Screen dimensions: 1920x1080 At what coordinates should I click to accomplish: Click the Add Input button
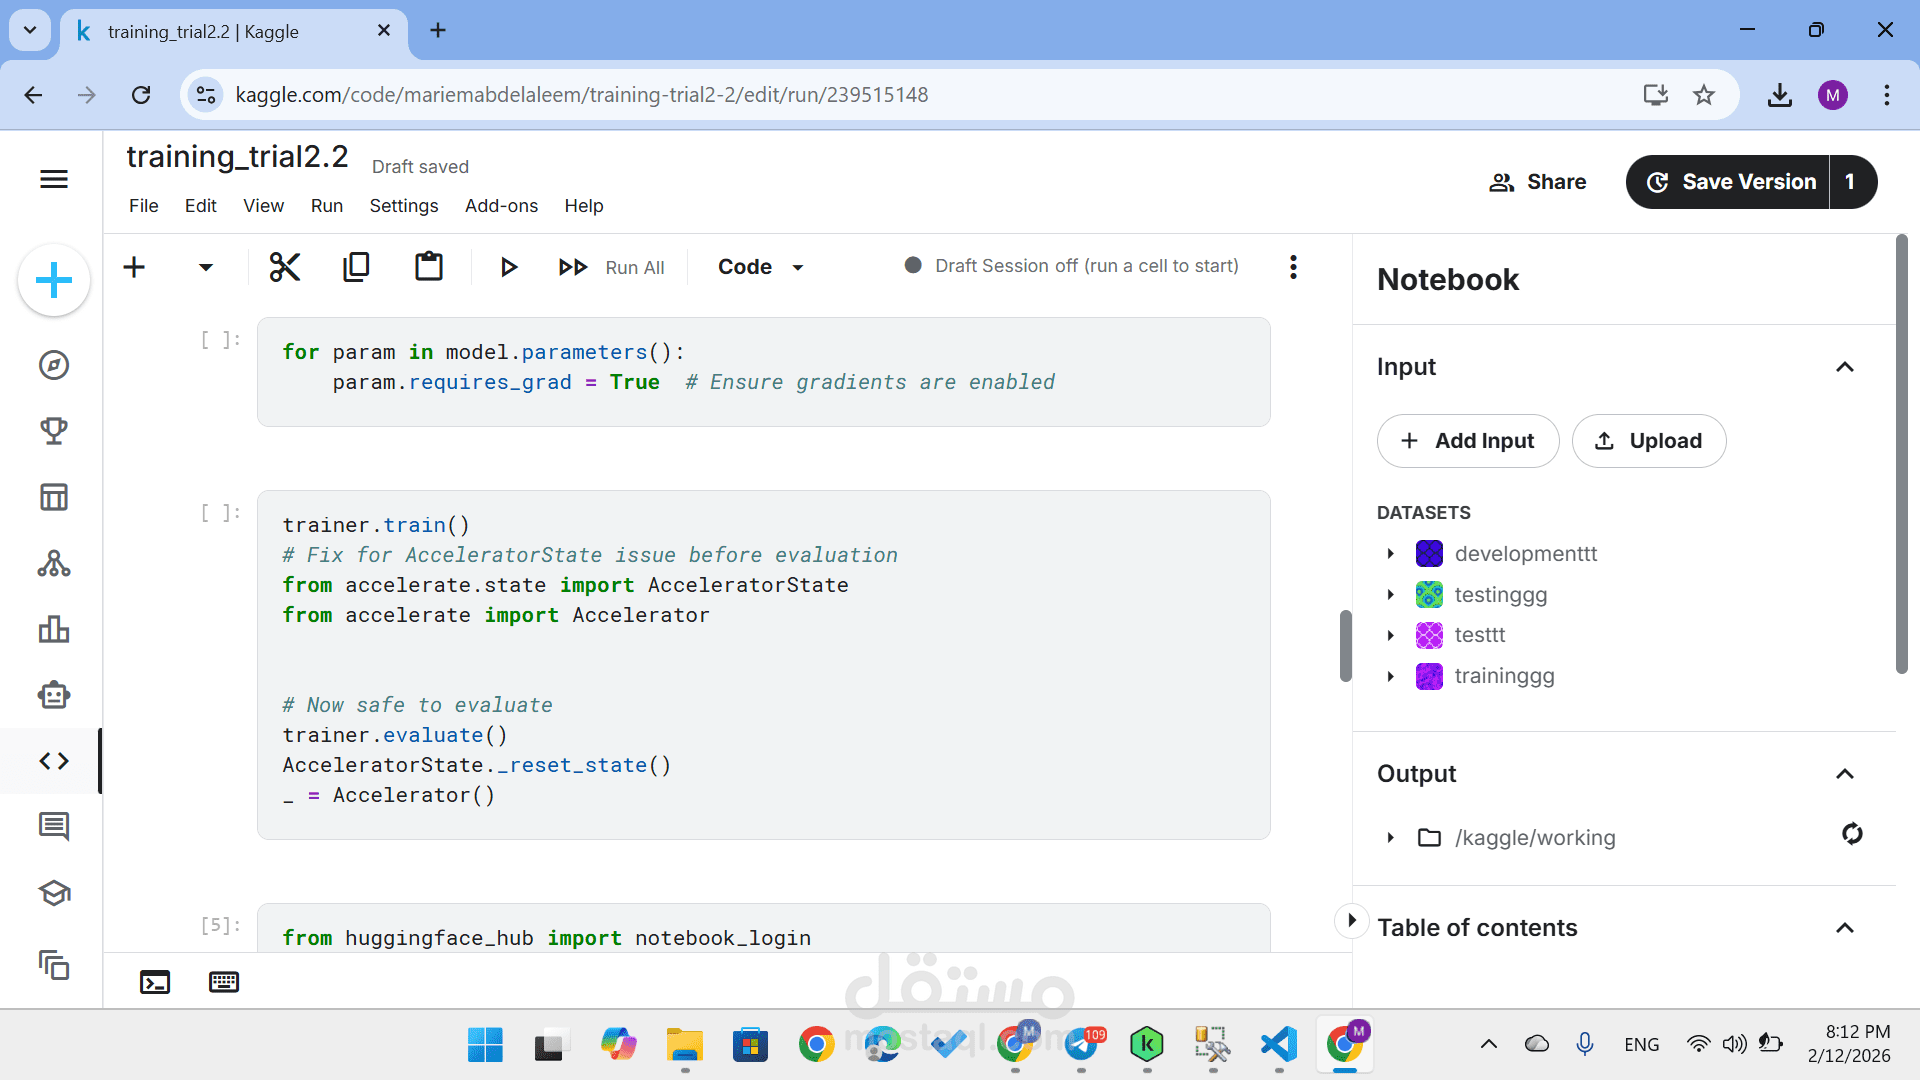pyautogui.click(x=1467, y=441)
